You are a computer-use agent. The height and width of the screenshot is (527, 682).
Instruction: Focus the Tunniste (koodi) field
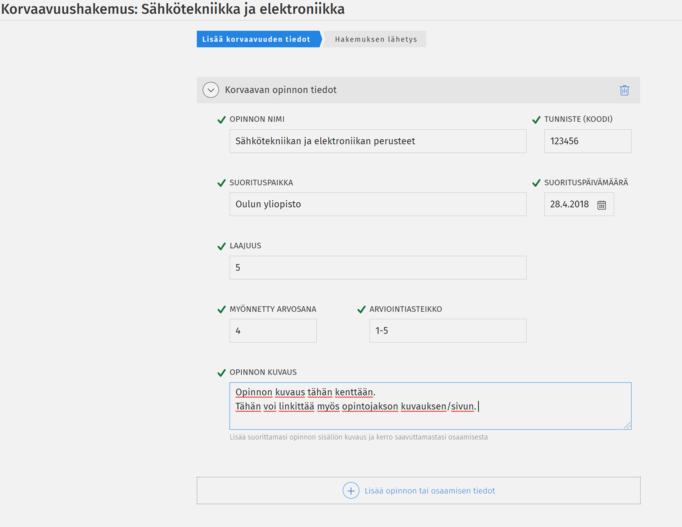point(587,141)
